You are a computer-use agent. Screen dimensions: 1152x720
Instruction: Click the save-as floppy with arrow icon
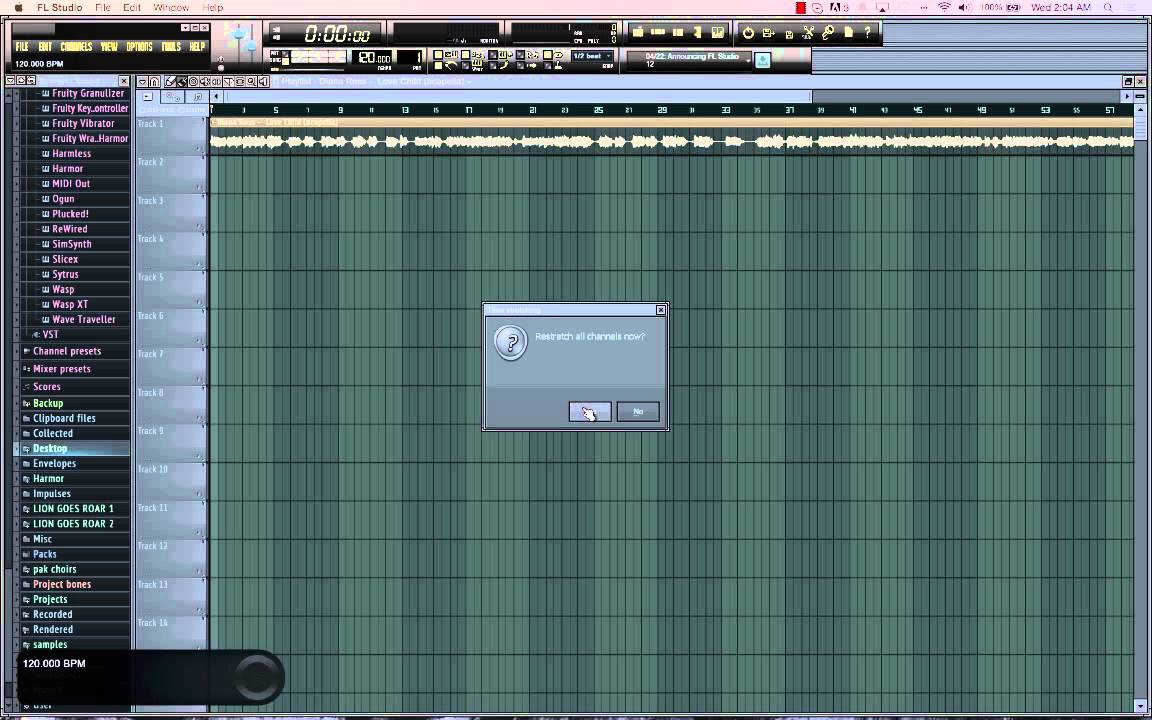[x=768, y=33]
